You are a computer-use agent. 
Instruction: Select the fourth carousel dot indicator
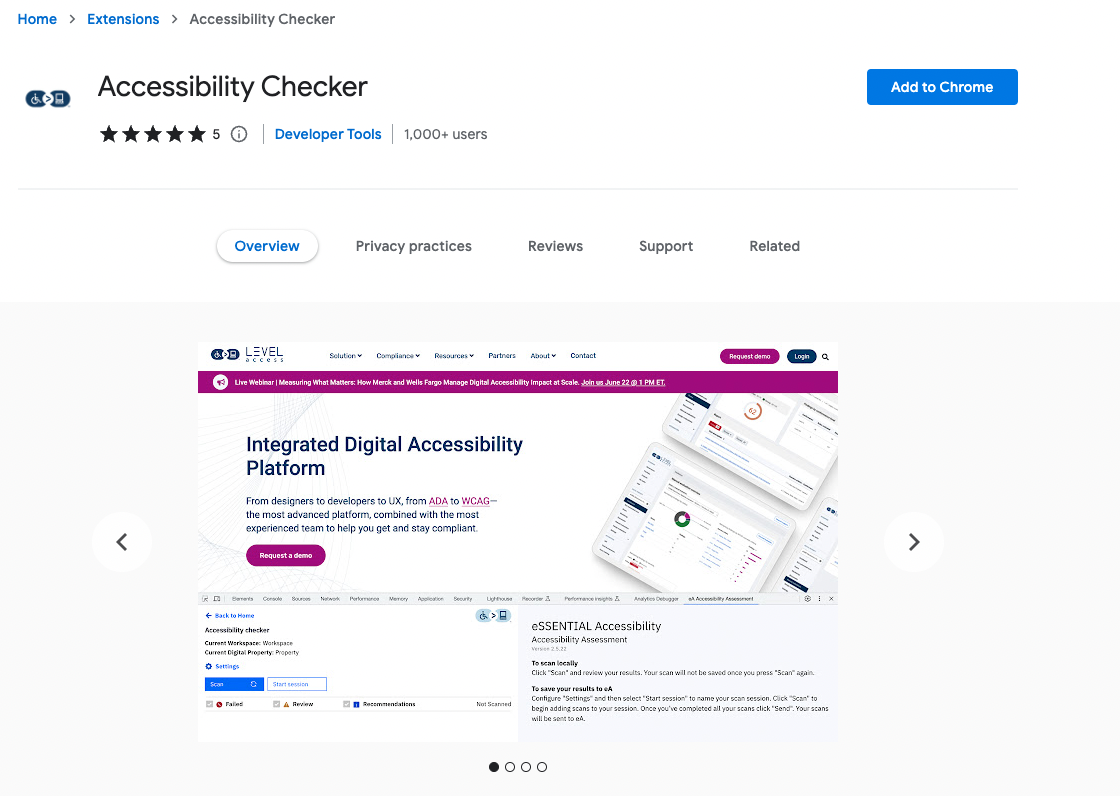click(542, 767)
